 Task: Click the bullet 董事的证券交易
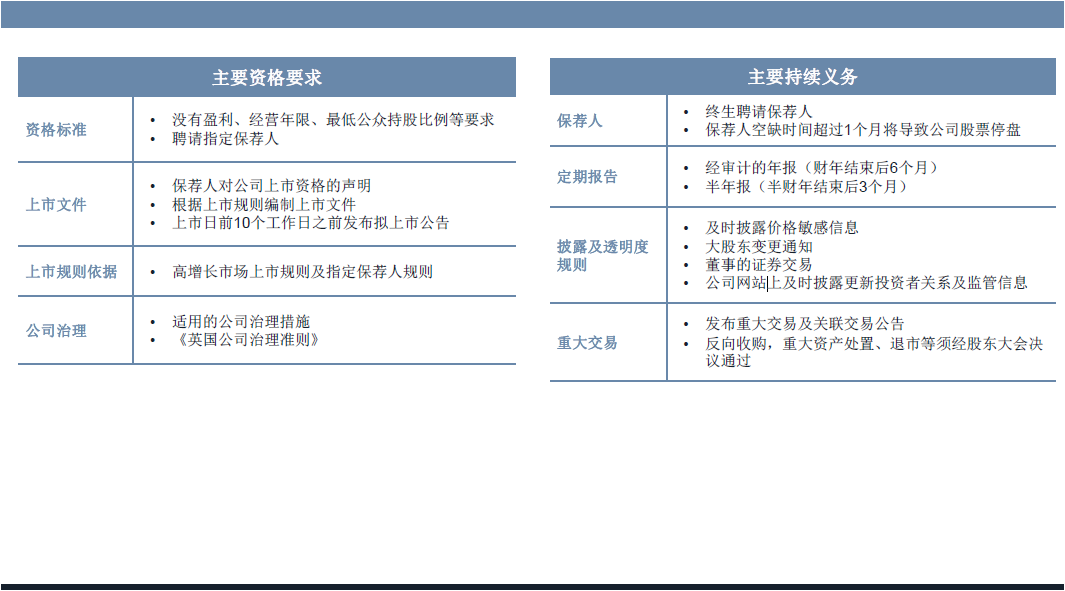click(x=759, y=264)
